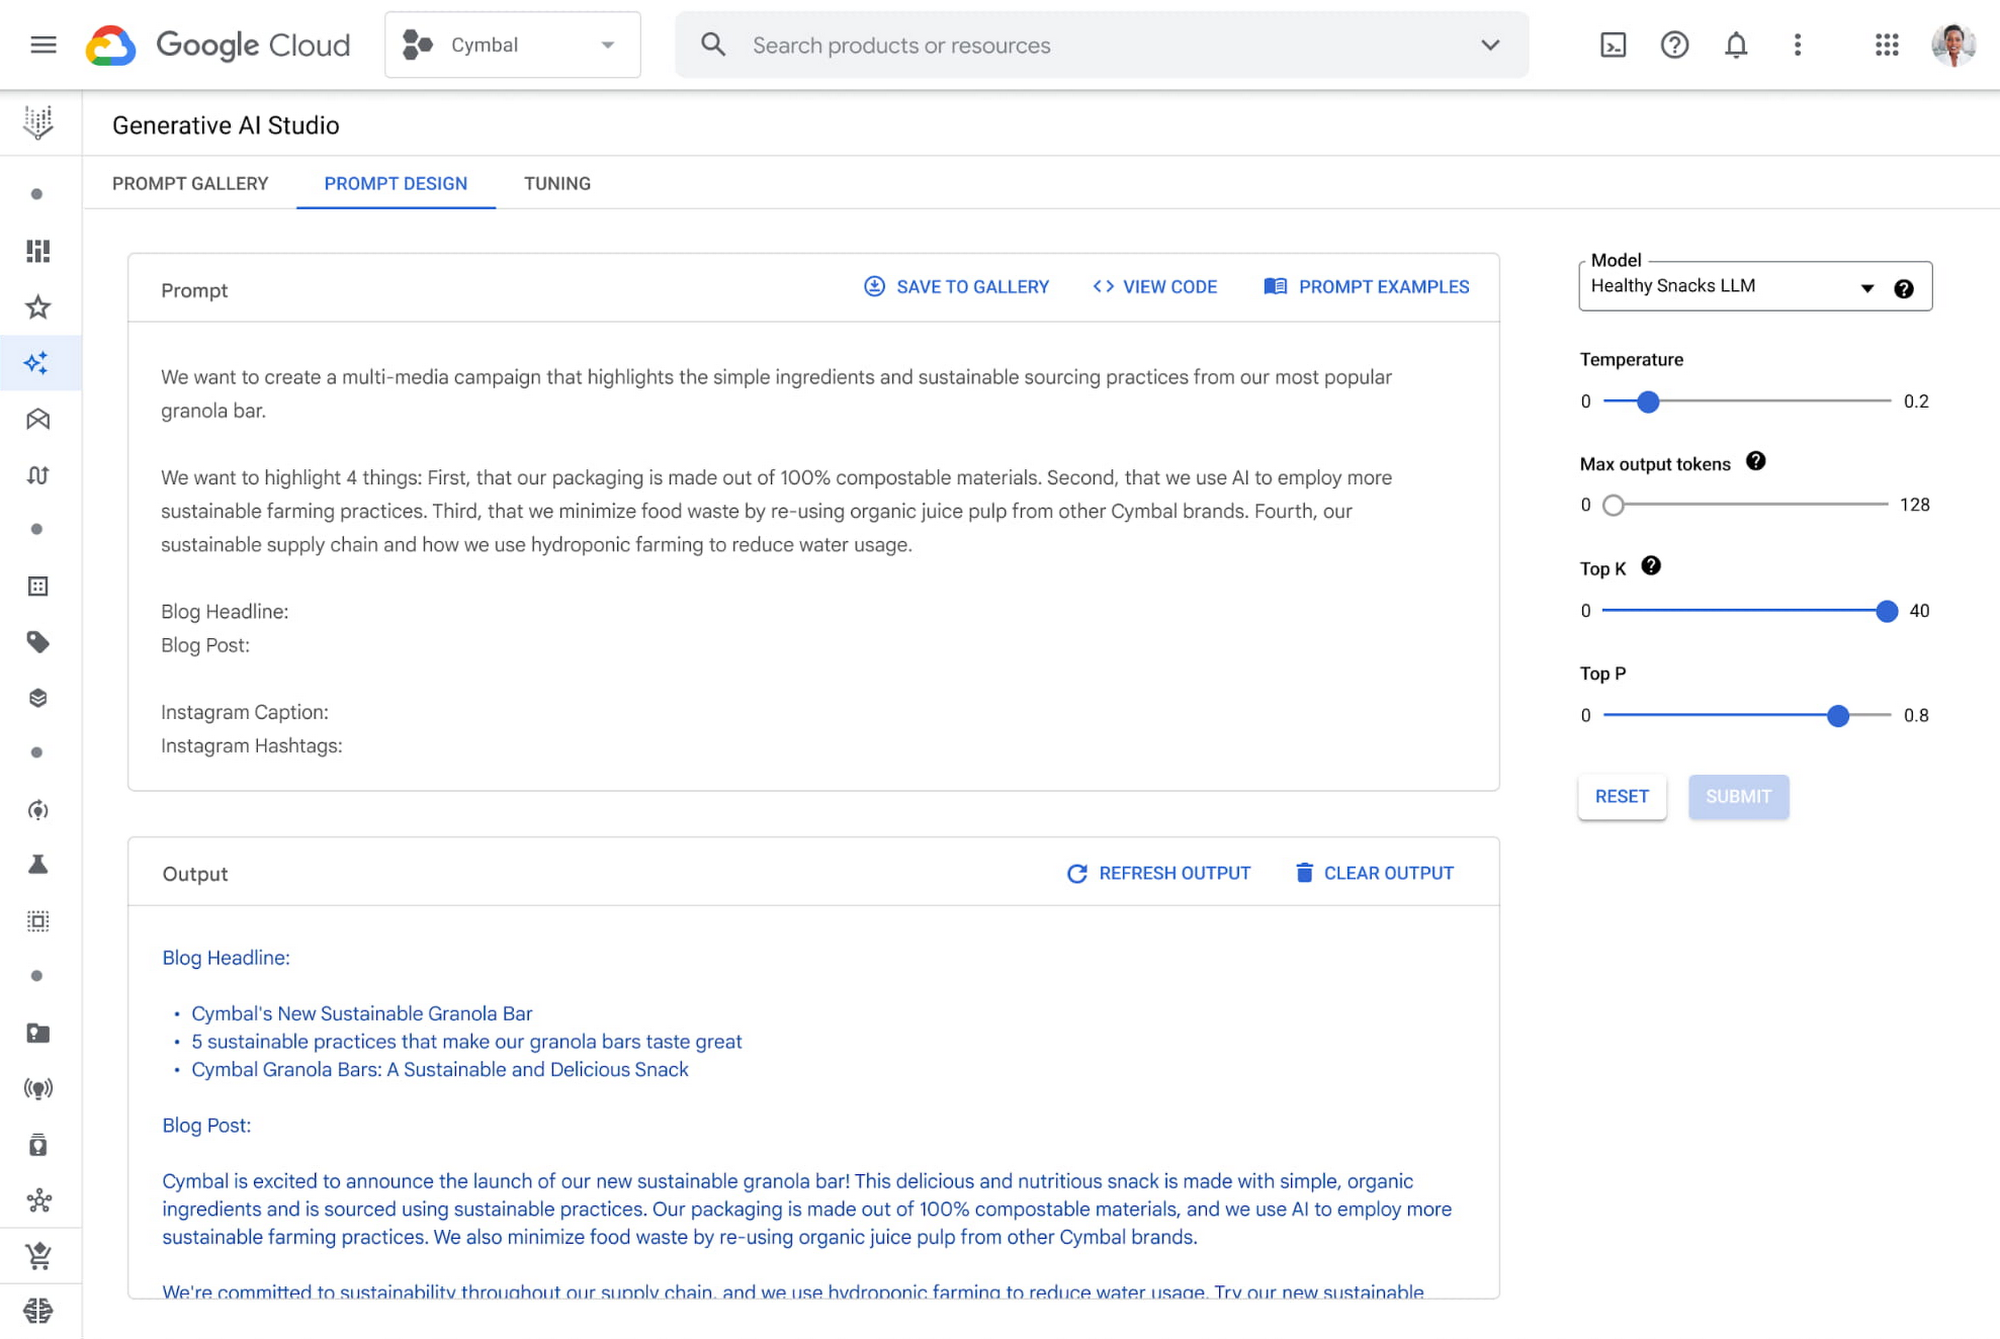Screen dimensions: 2000x1339
Task: Open the marketplace cart sidebar icon
Action: (38, 1256)
